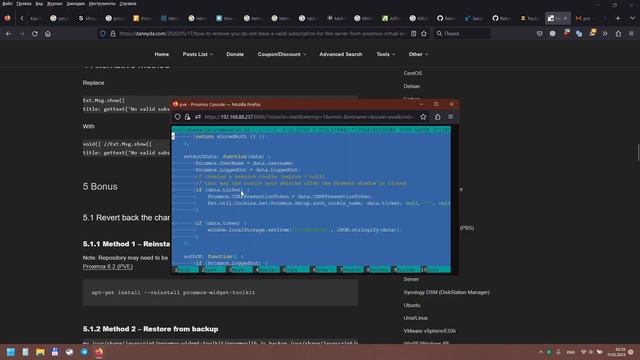
Task: Click '5.1.2 Method 2 – Restore from backup' heading
Action: pyautogui.click(x=150, y=329)
